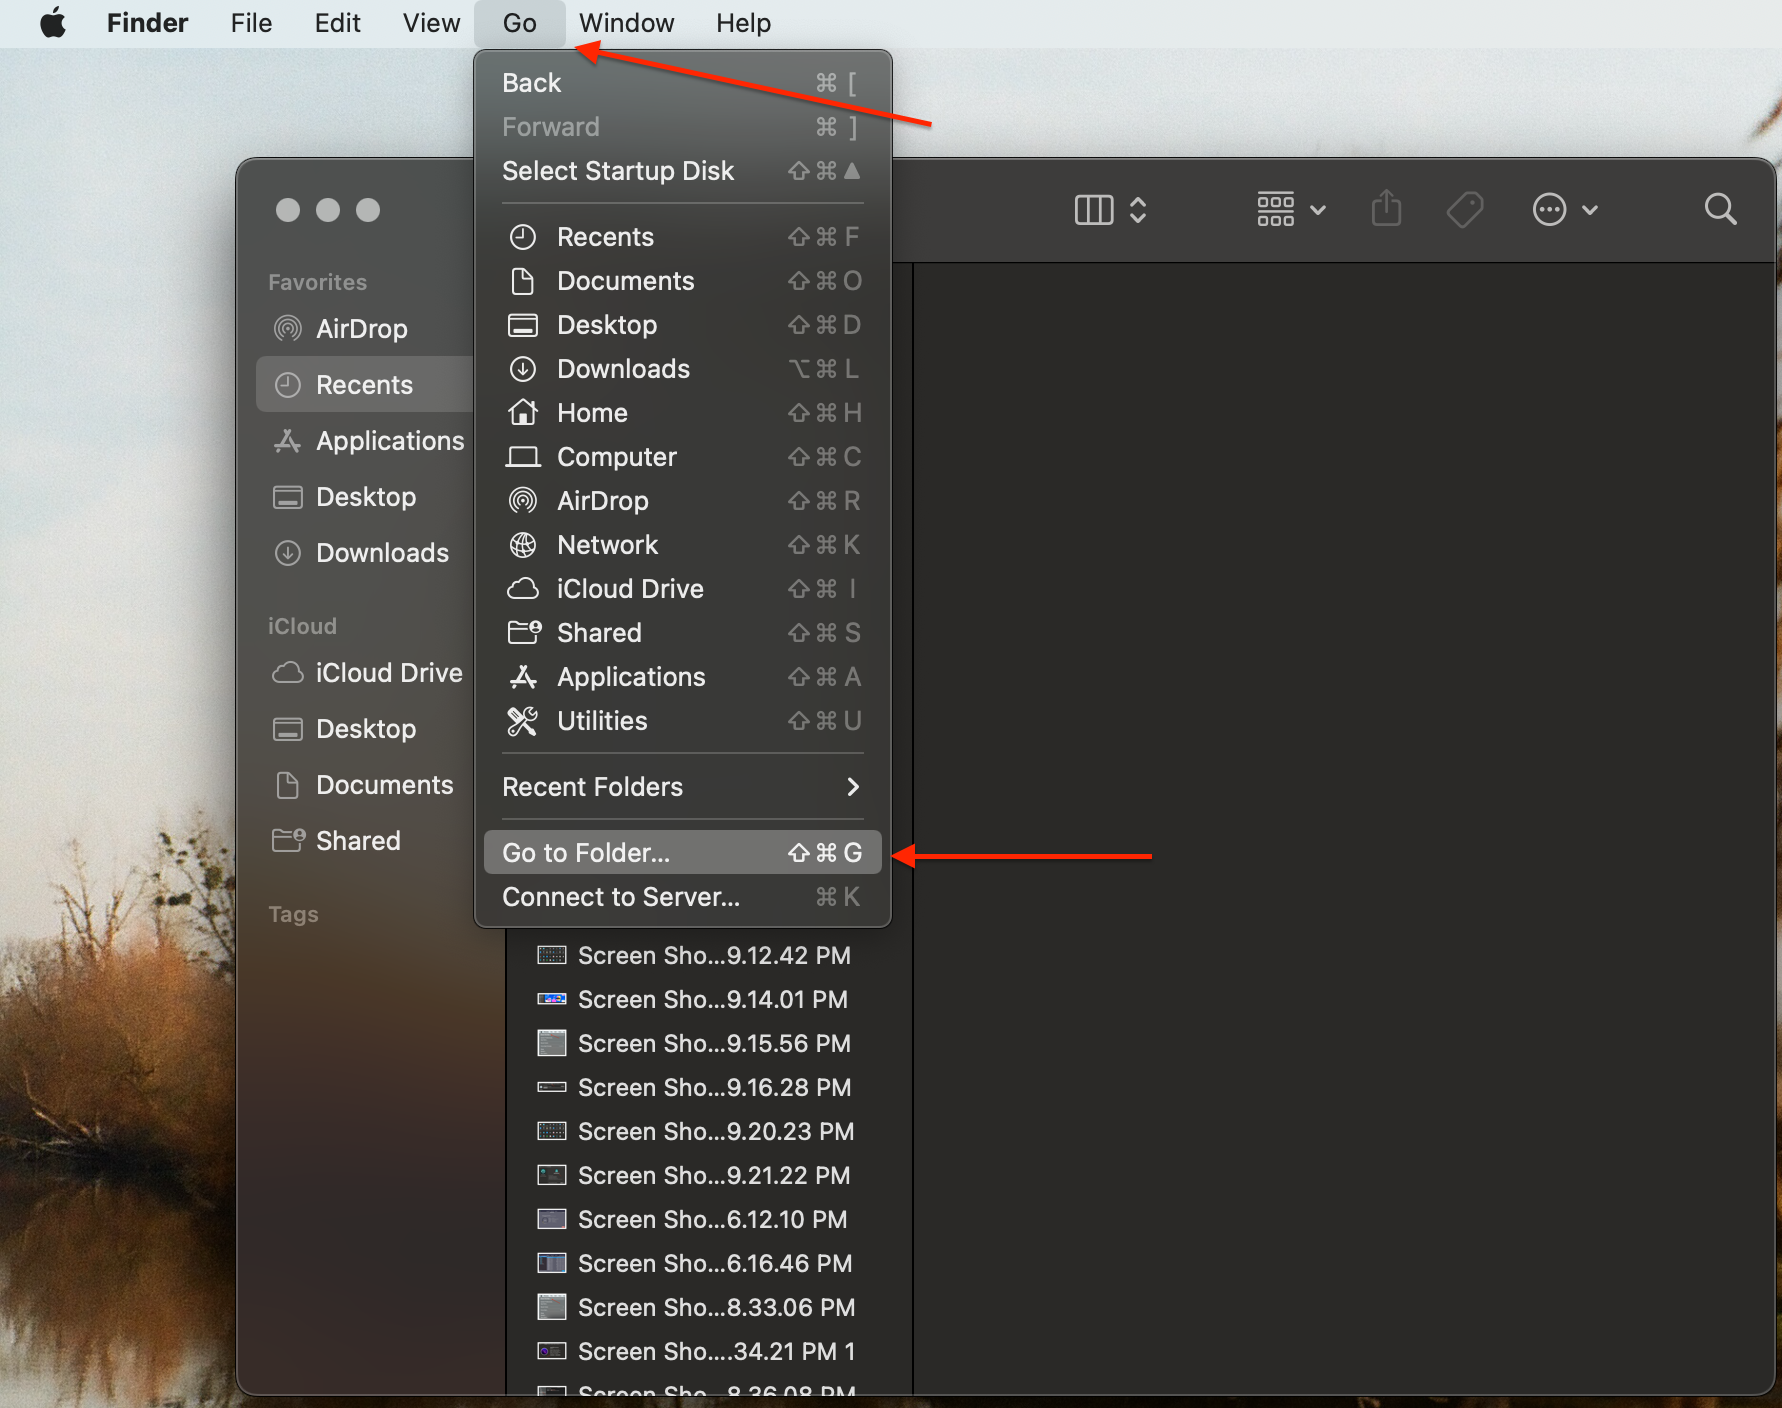
Task: Open the View menu
Action: click(x=431, y=23)
